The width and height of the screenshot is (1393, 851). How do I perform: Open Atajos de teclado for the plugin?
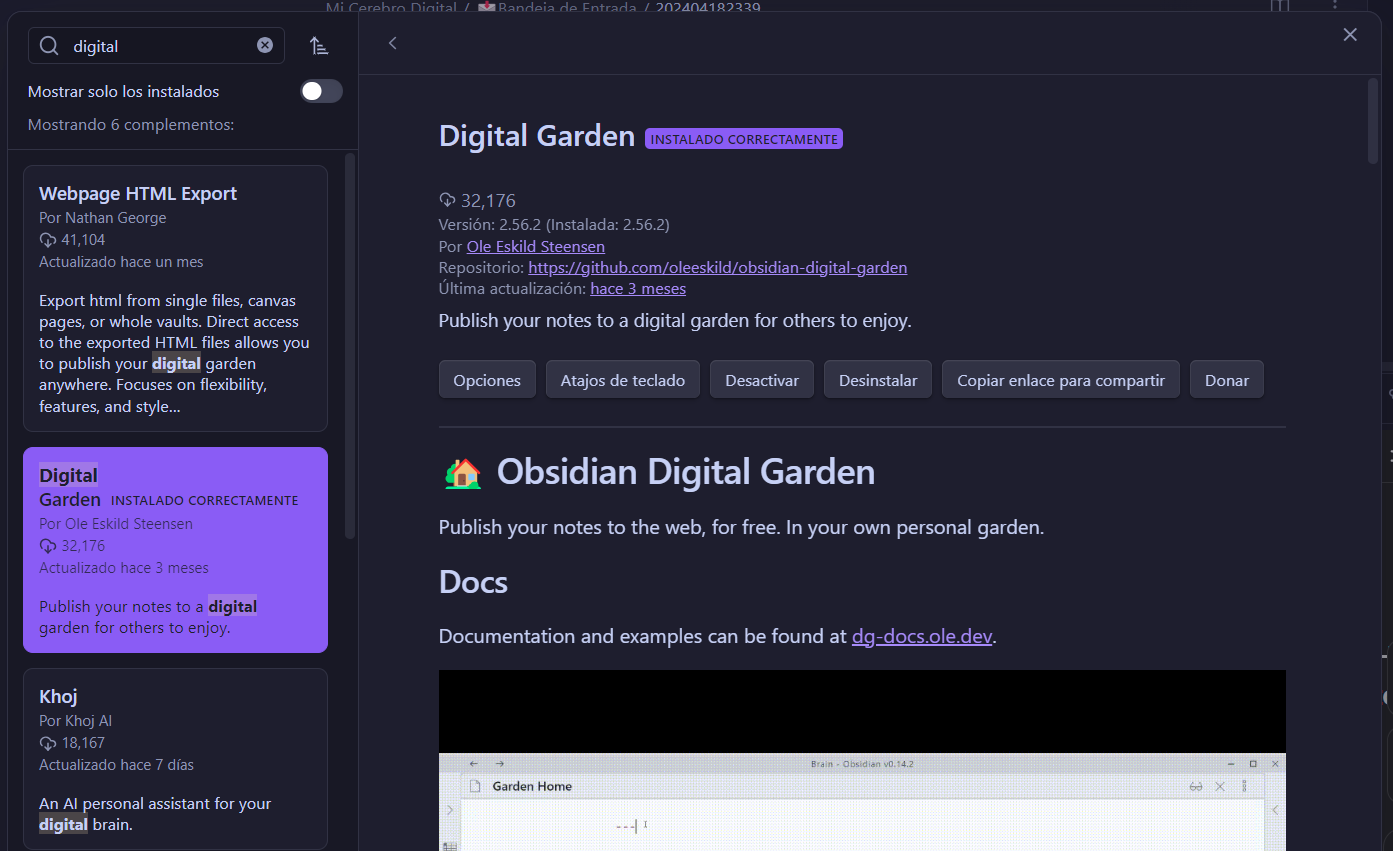(x=623, y=380)
